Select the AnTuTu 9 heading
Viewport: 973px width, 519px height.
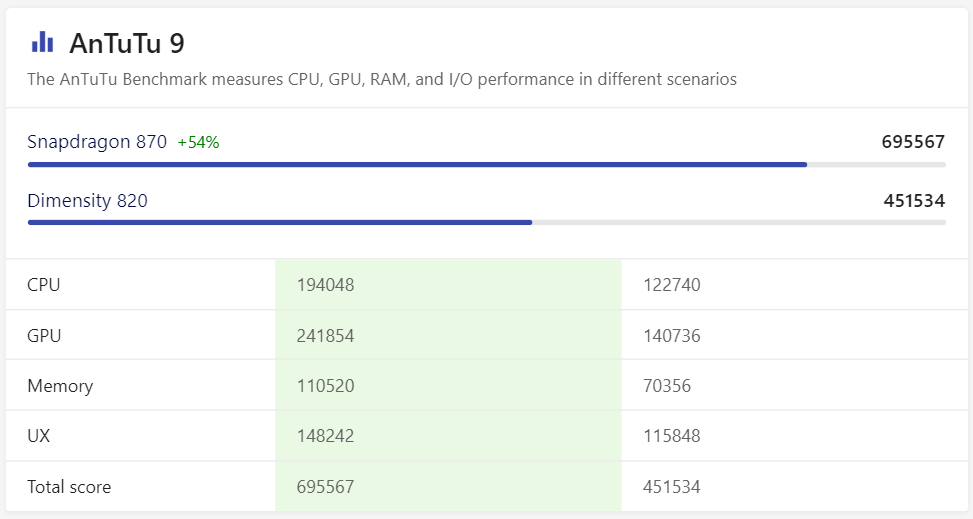[127, 43]
